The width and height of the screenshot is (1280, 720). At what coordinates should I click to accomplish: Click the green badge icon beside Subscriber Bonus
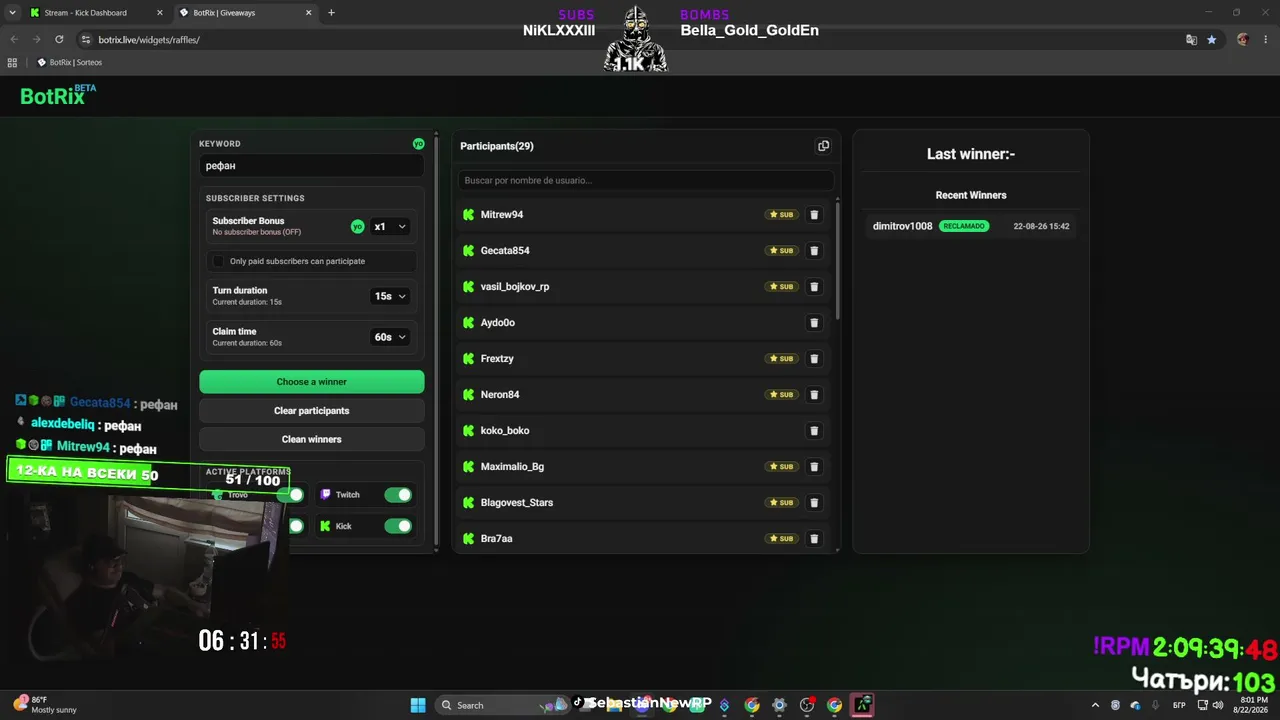tap(357, 227)
